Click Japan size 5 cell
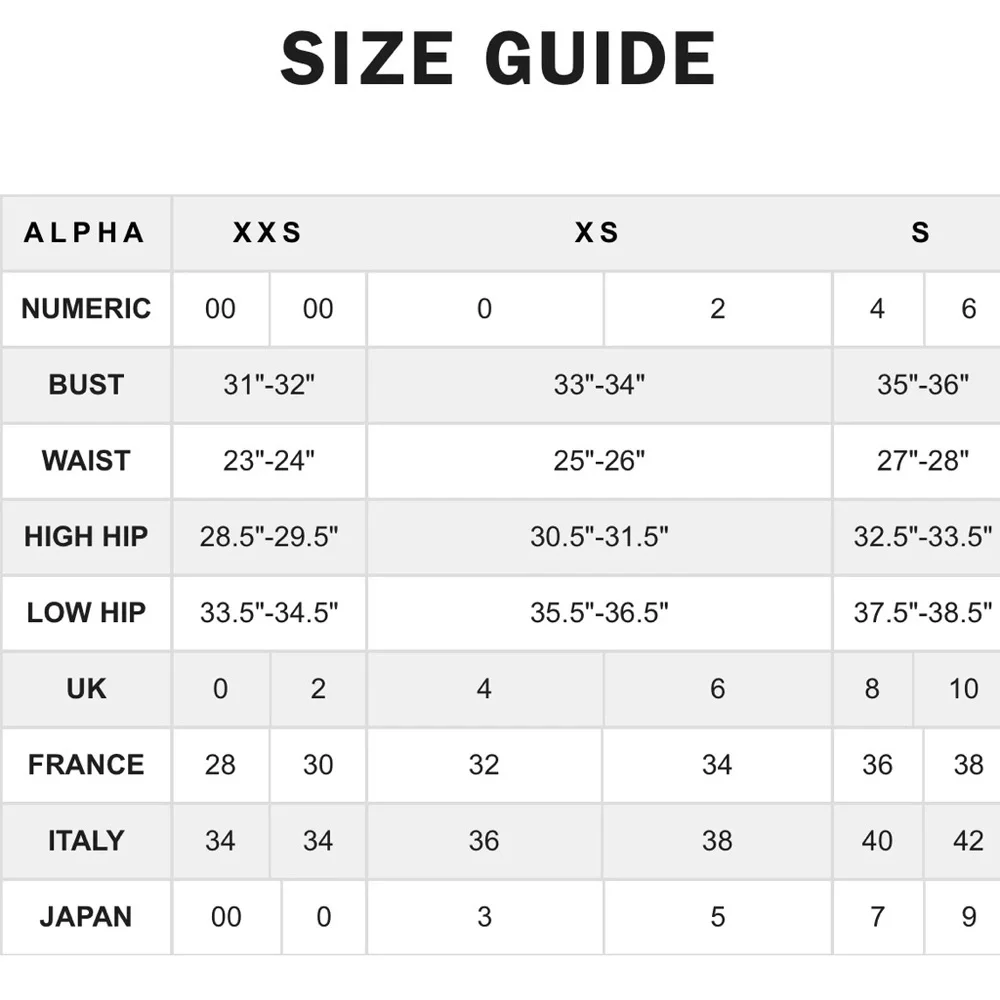The height and width of the screenshot is (1000, 1000). click(x=718, y=917)
